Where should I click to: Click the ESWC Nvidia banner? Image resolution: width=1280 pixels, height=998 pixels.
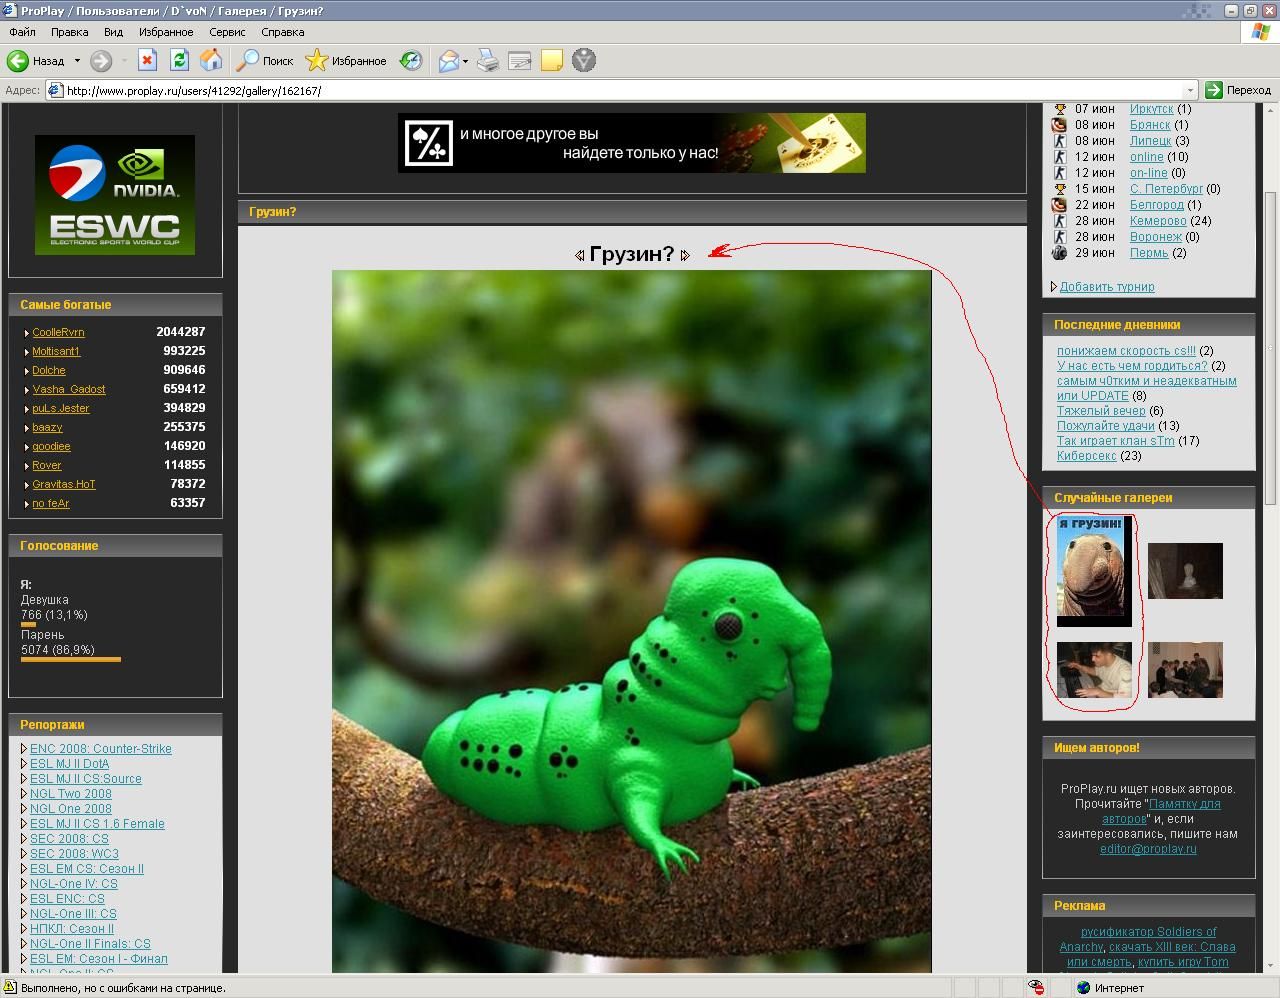pyautogui.click(x=115, y=195)
